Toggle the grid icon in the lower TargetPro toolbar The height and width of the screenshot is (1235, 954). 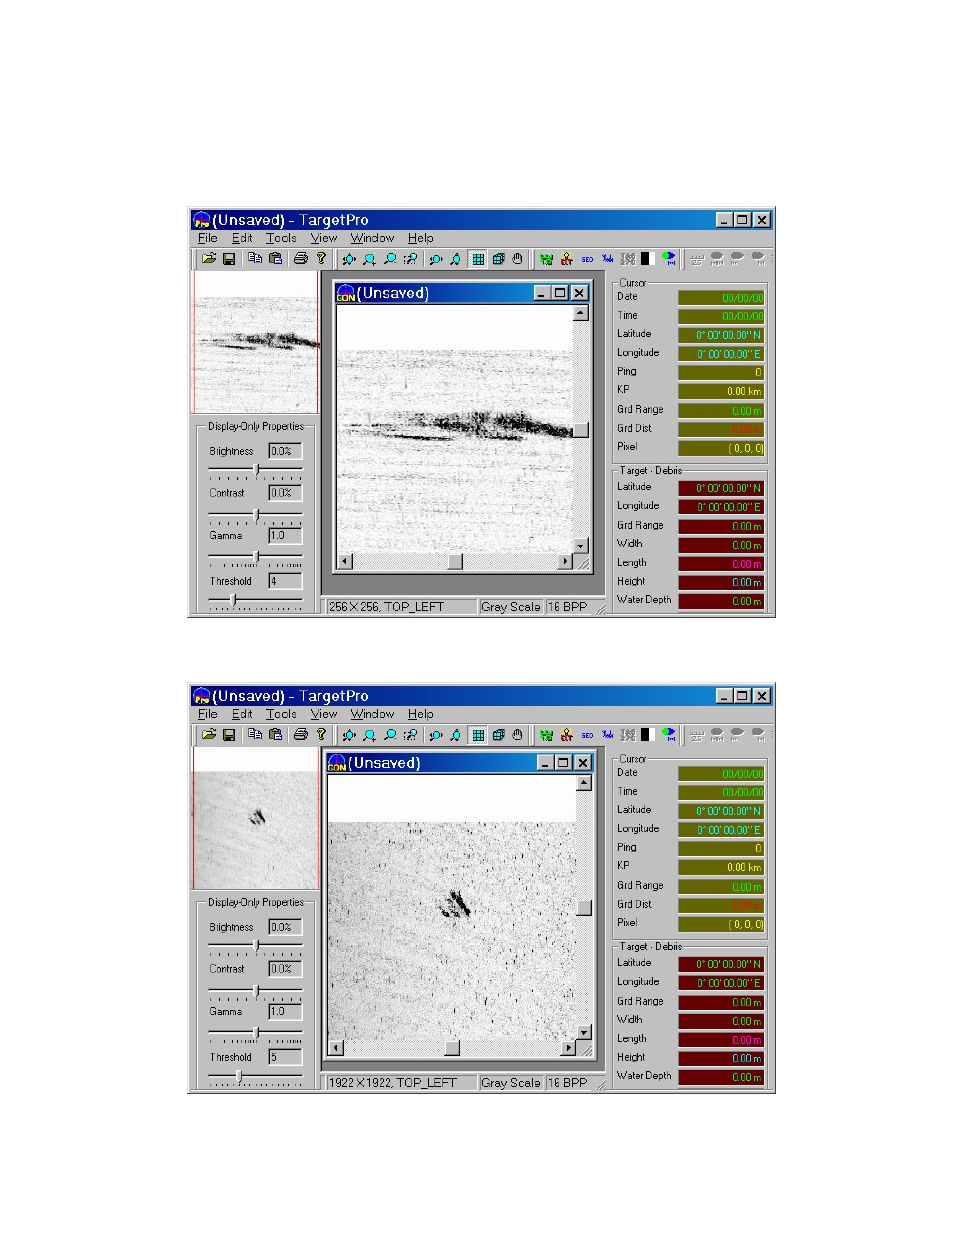[478, 735]
